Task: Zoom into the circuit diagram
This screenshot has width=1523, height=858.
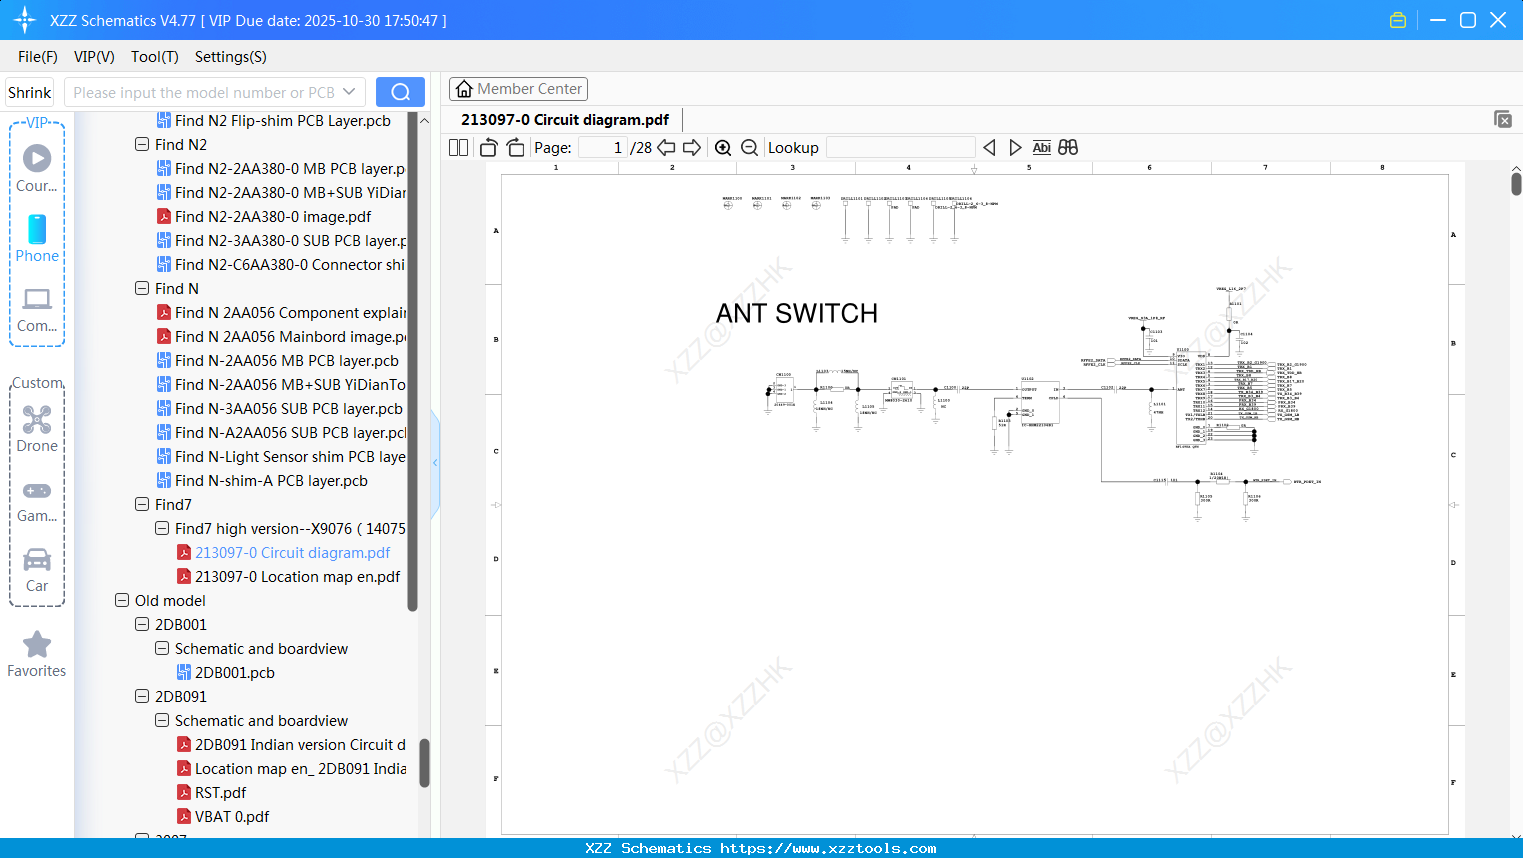Action: tap(723, 147)
